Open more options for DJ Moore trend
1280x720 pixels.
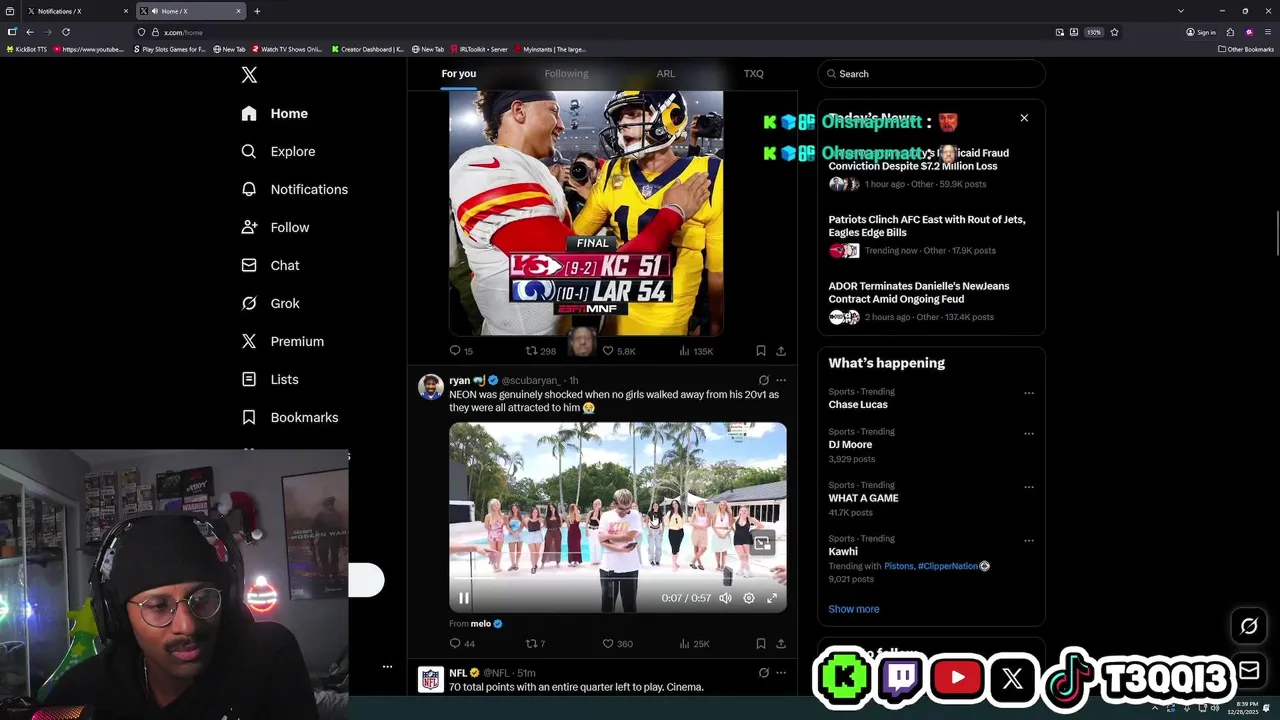tap(1029, 433)
